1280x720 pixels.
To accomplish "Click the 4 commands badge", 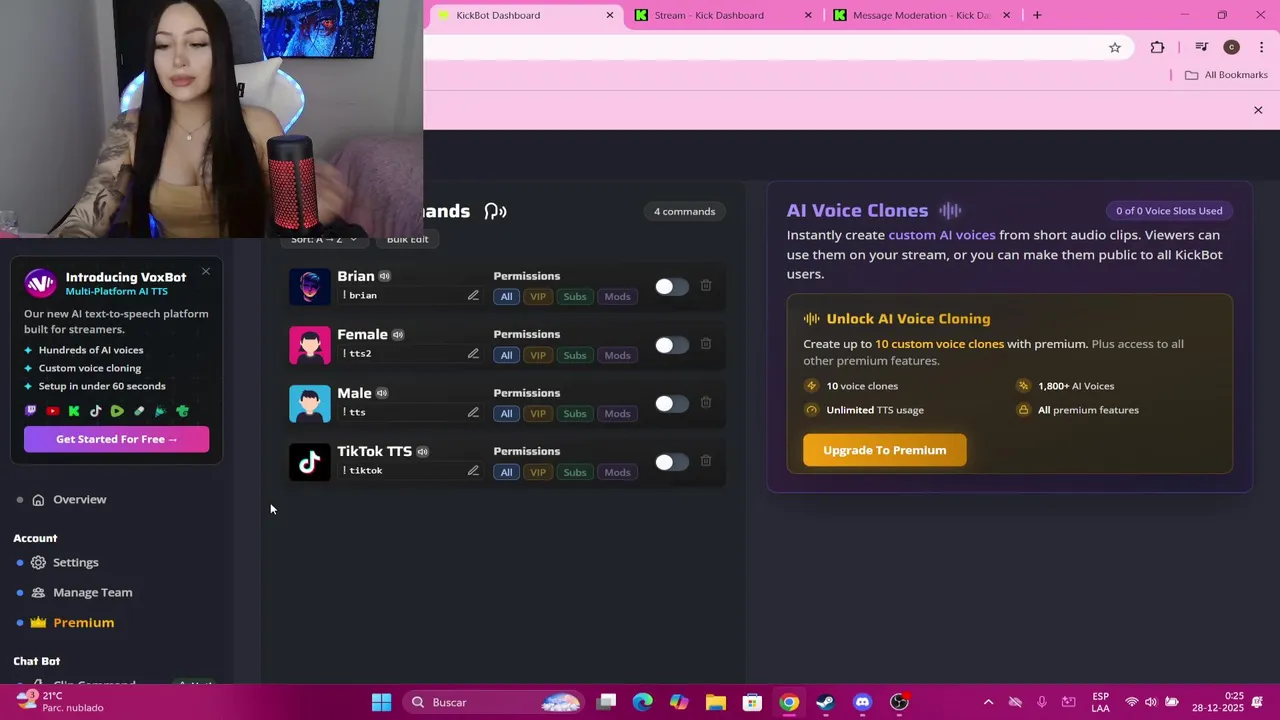I will point(684,211).
